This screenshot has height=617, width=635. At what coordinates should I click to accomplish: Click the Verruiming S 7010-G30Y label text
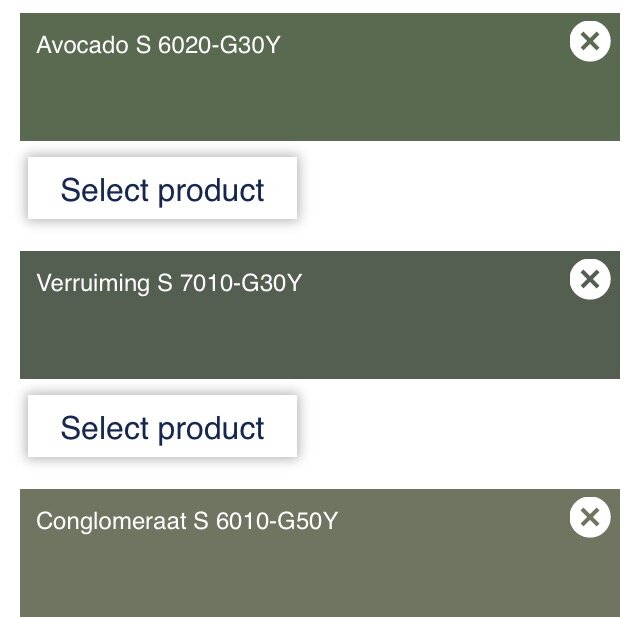tap(169, 283)
